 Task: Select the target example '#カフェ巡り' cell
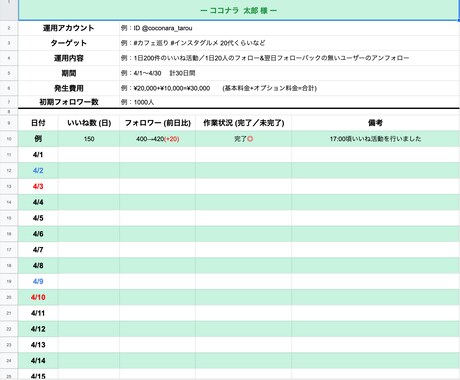click(289, 43)
